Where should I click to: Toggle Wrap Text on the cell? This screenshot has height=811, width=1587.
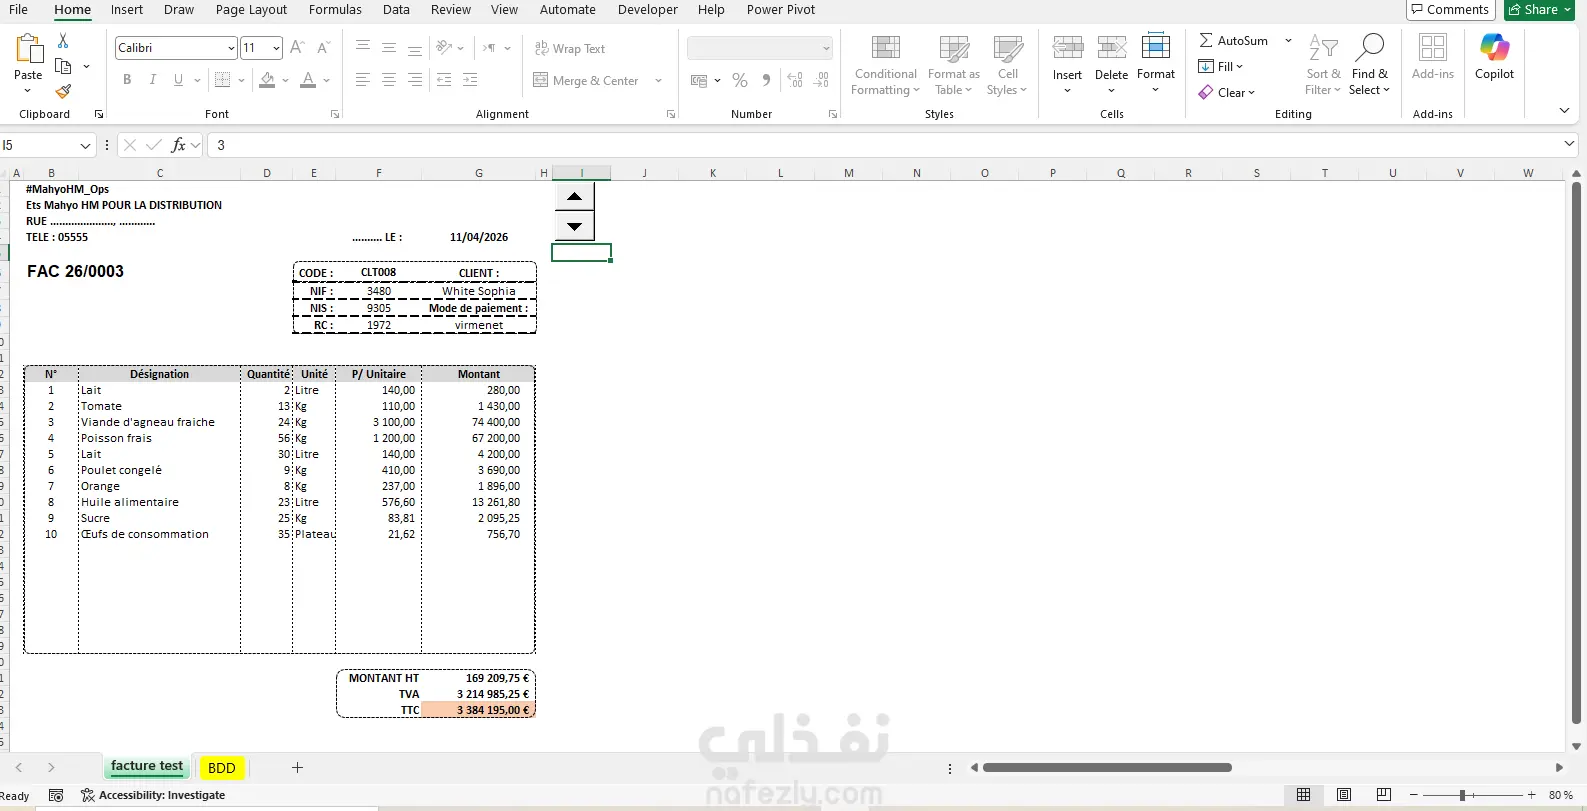tap(569, 48)
